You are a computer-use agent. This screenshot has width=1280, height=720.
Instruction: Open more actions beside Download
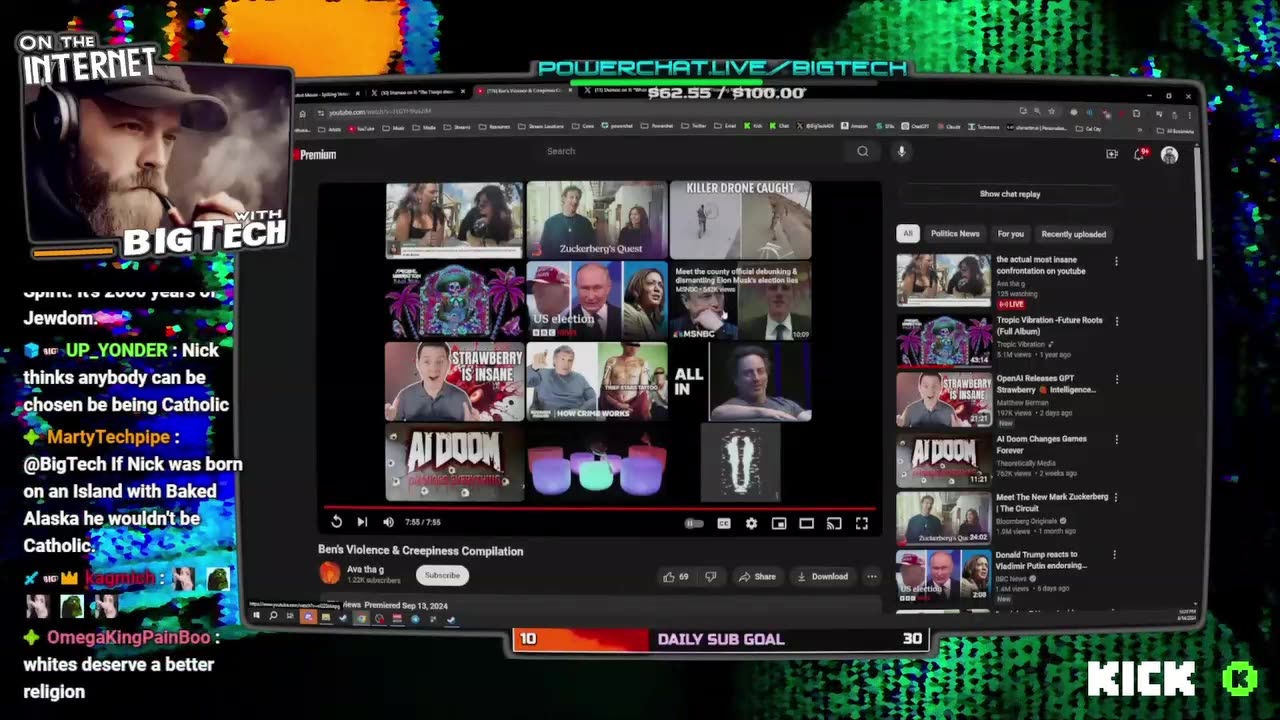coord(872,577)
